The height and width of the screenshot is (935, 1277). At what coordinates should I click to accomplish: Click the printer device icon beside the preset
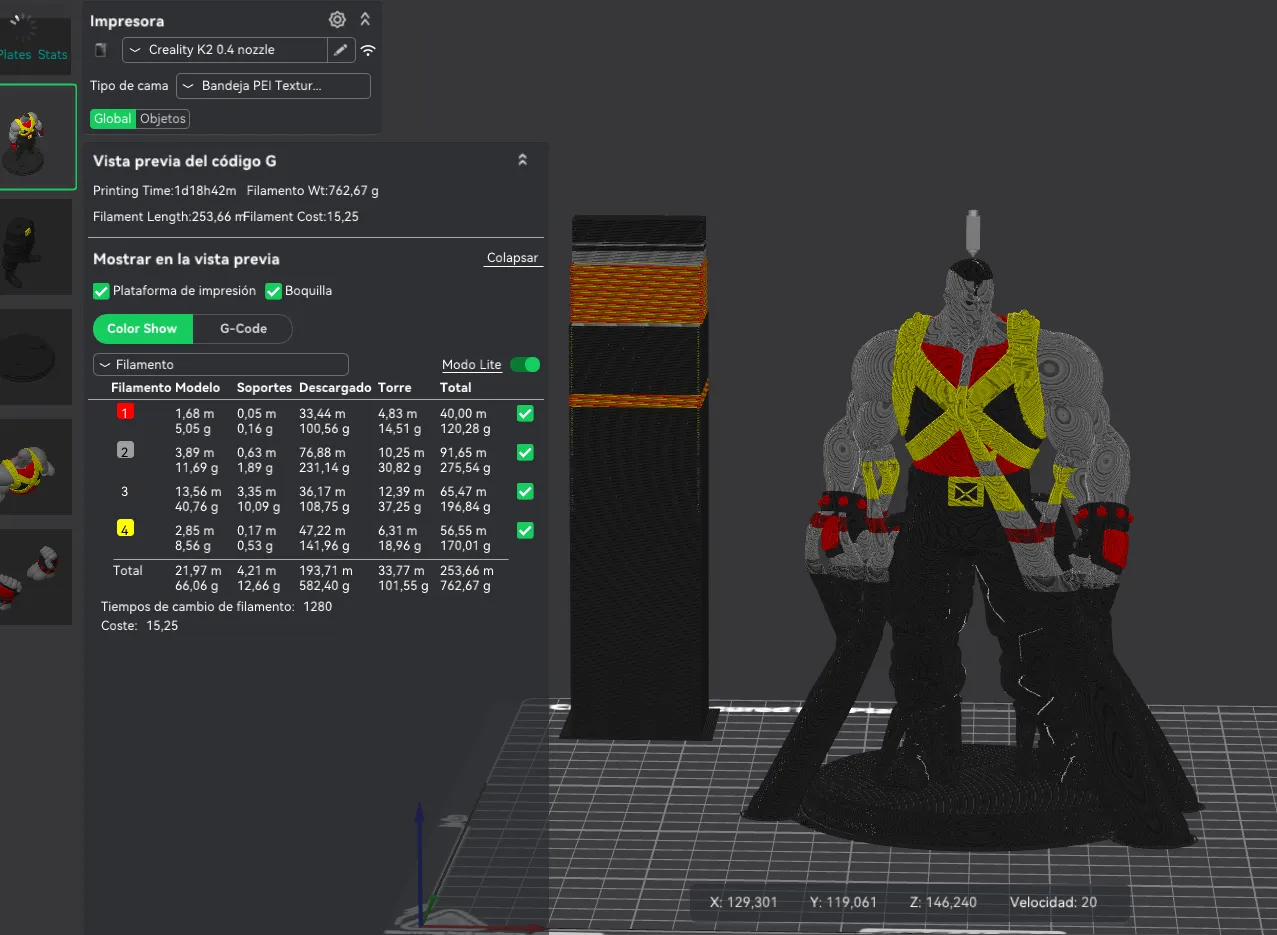click(x=100, y=50)
